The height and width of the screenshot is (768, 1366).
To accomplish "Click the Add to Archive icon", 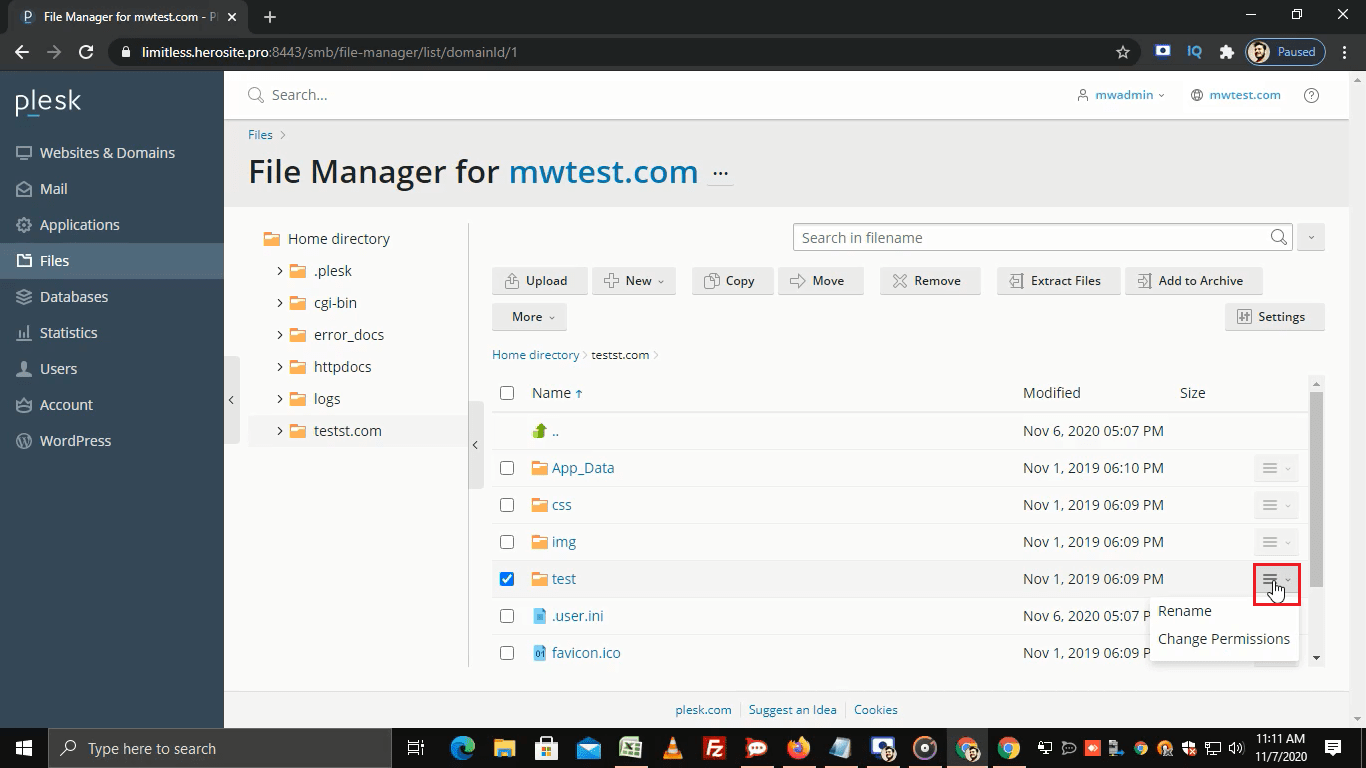I will [1193, 281].
